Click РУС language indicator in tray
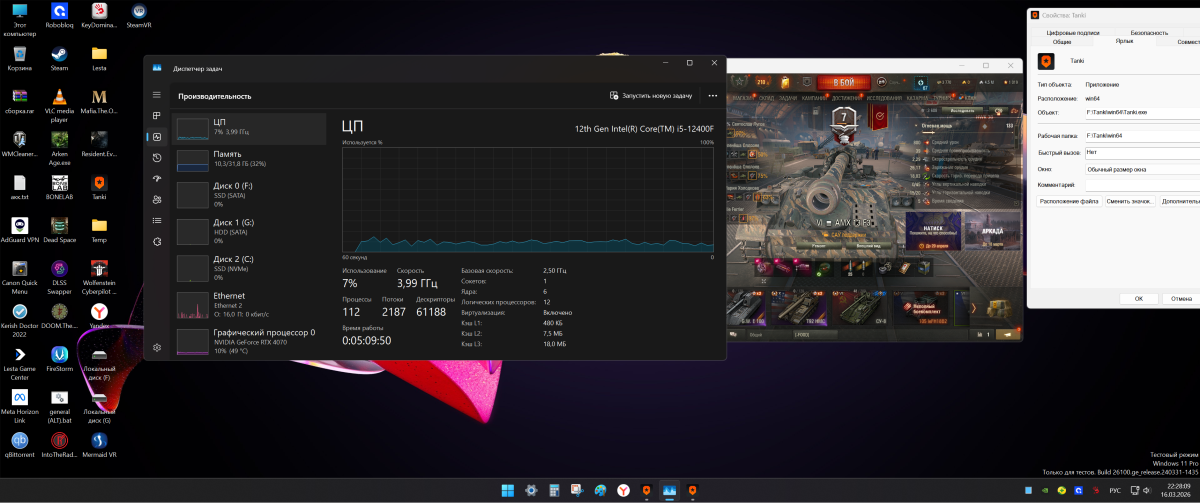 pos(1116,490)
